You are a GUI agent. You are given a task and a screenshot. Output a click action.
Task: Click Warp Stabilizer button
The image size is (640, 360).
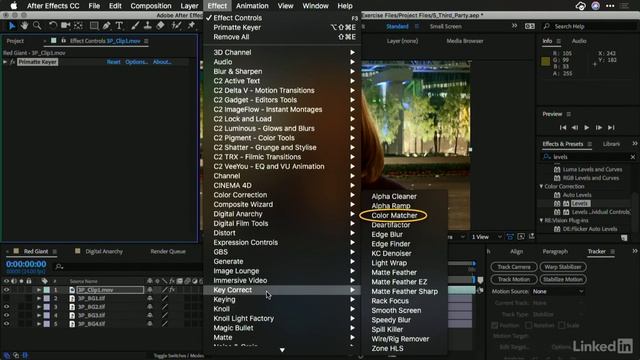click(x=563, y=267)
